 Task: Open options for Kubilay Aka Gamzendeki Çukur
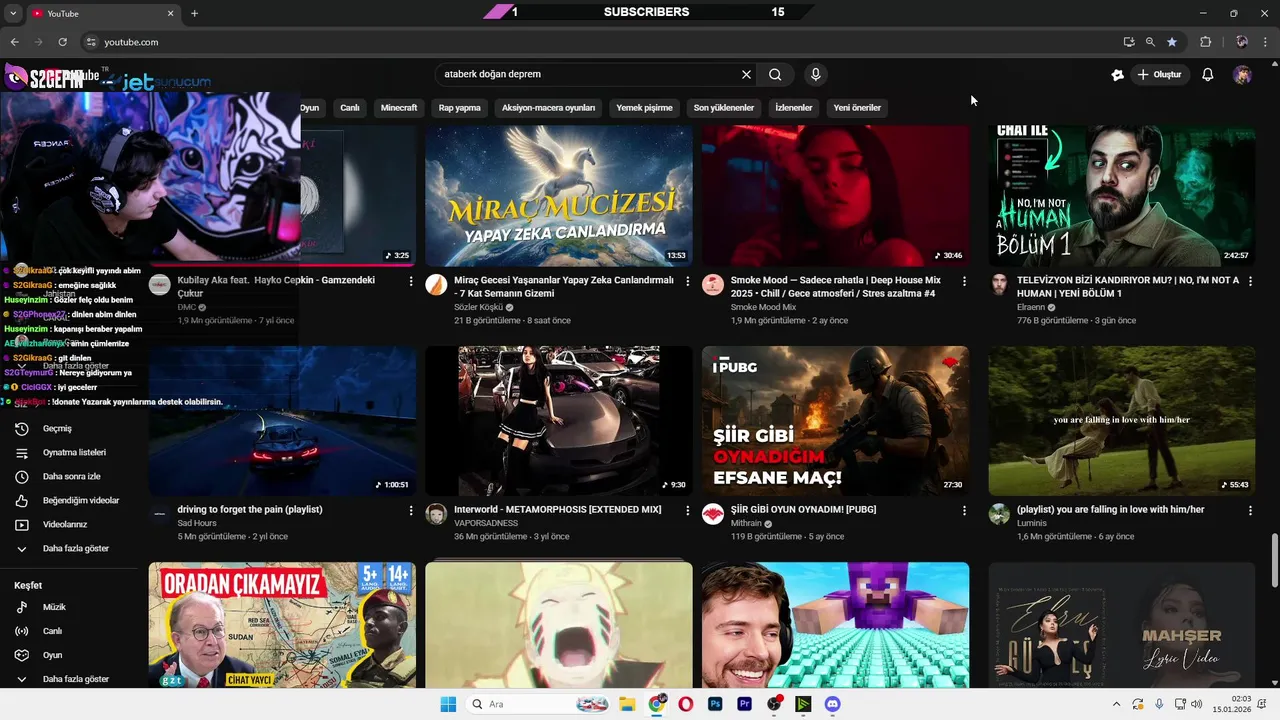411,282
